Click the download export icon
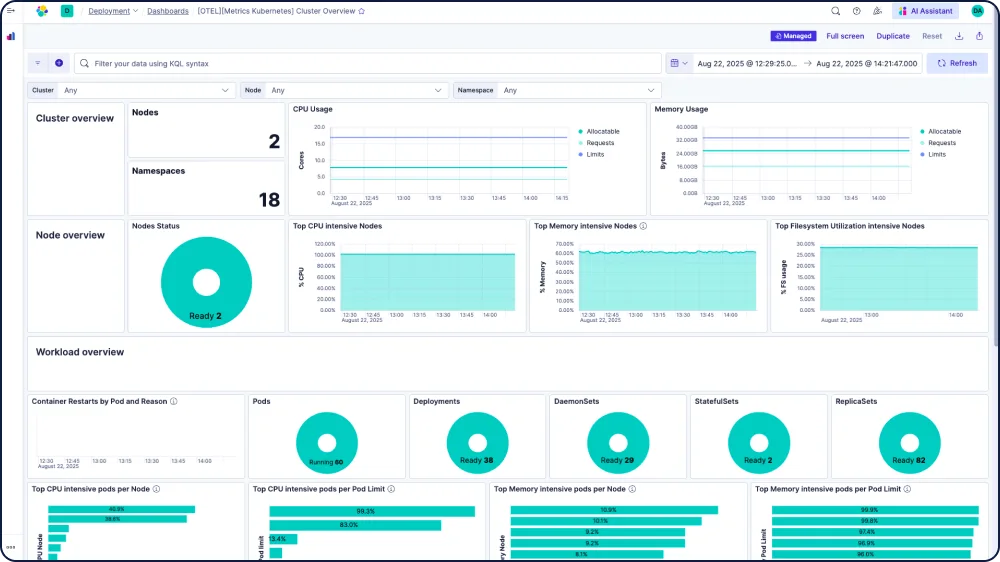1000x562 pixels. pos(959,36)
